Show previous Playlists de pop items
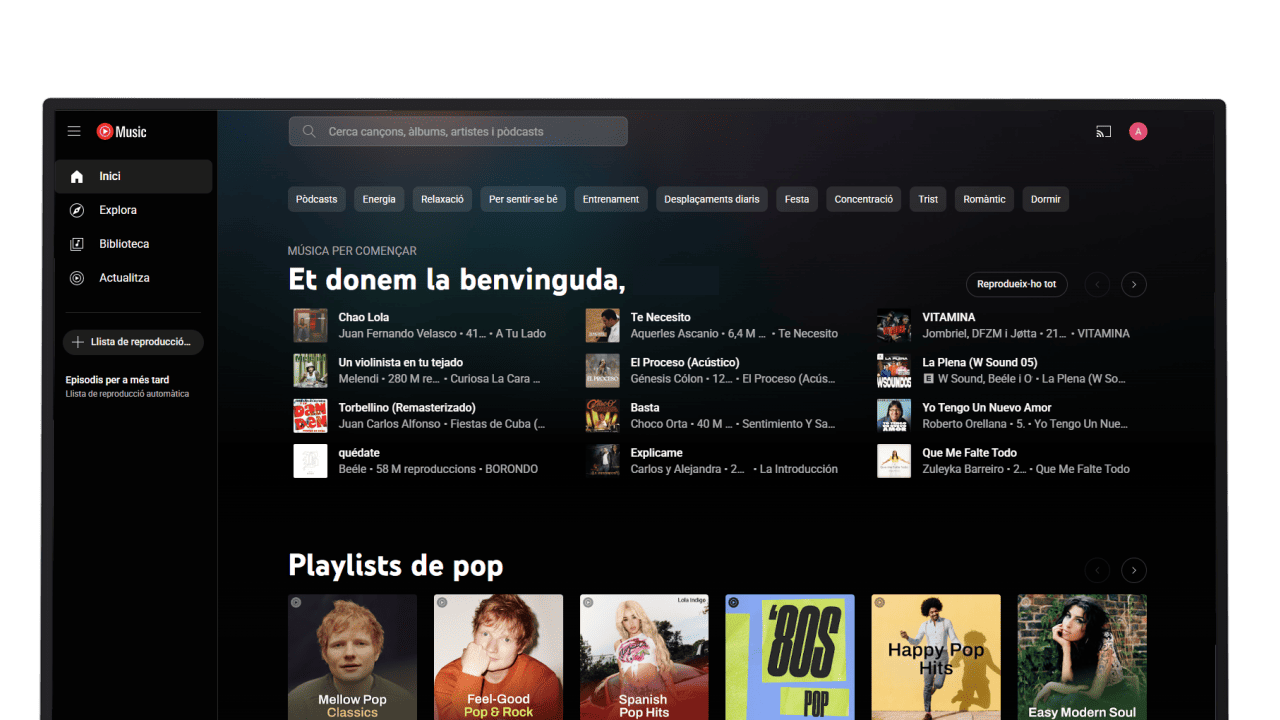This screenshot has height=720, width=1280. (x=1098, y=570)
